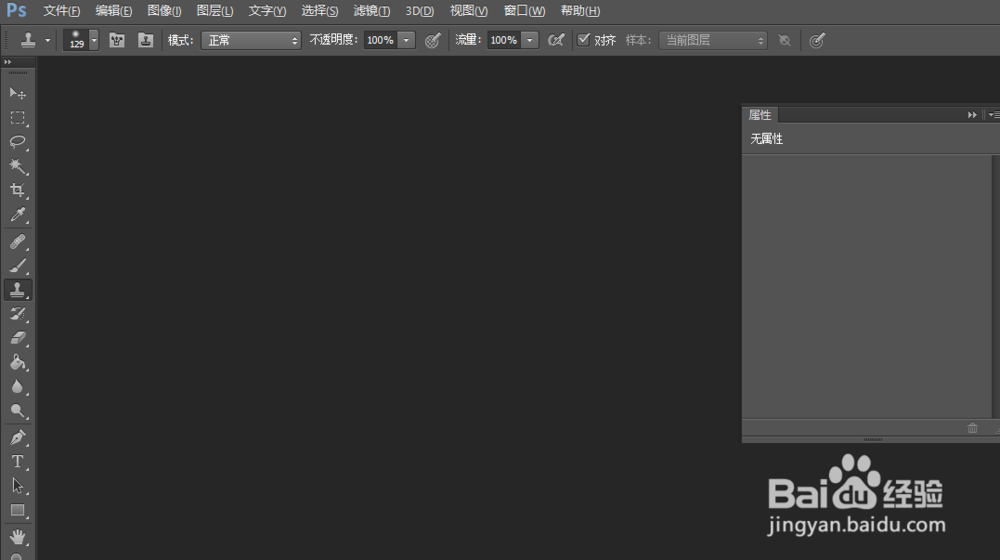Select the History Brush tool
1000x560 pixels.
click(x=17, y=314)
